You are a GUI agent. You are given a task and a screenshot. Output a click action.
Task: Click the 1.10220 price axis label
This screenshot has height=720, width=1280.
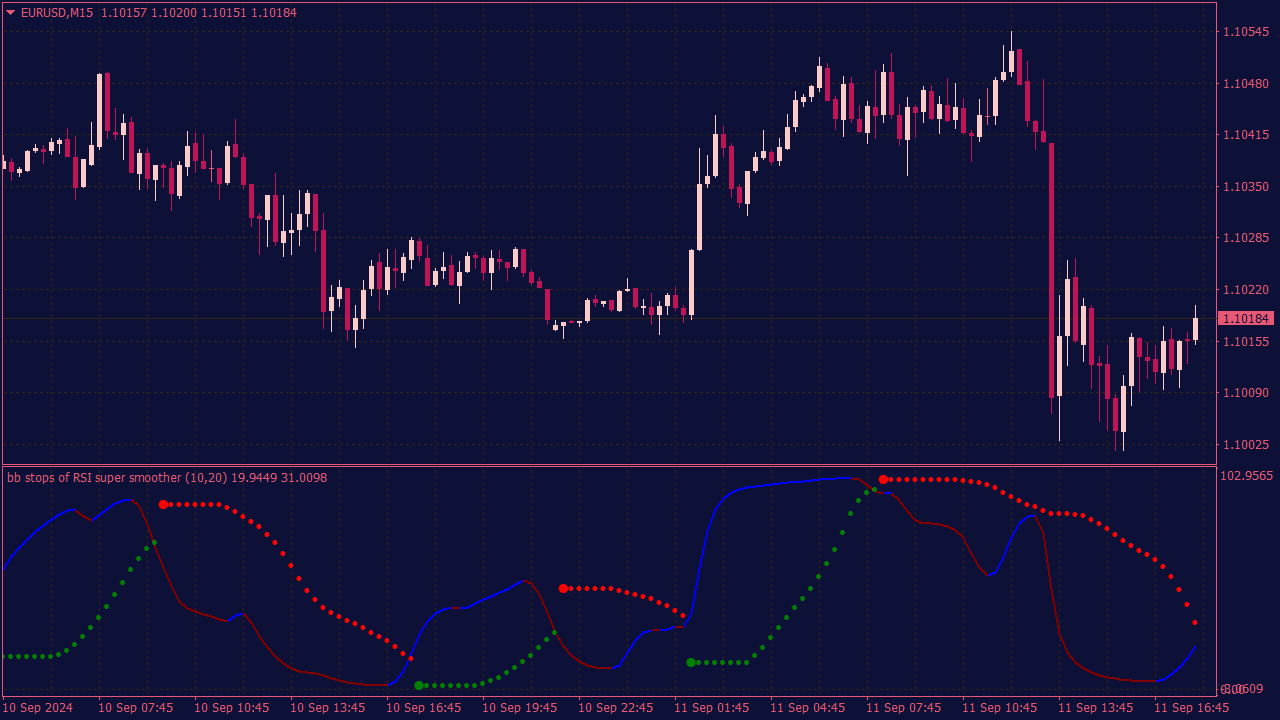coord(1246,290)
